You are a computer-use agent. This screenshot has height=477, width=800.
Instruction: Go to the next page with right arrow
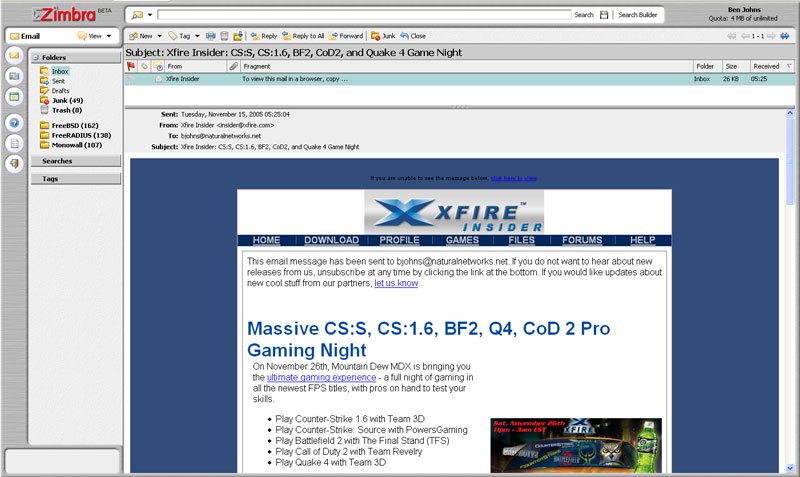pyautogui.click(x=771, y=36)
